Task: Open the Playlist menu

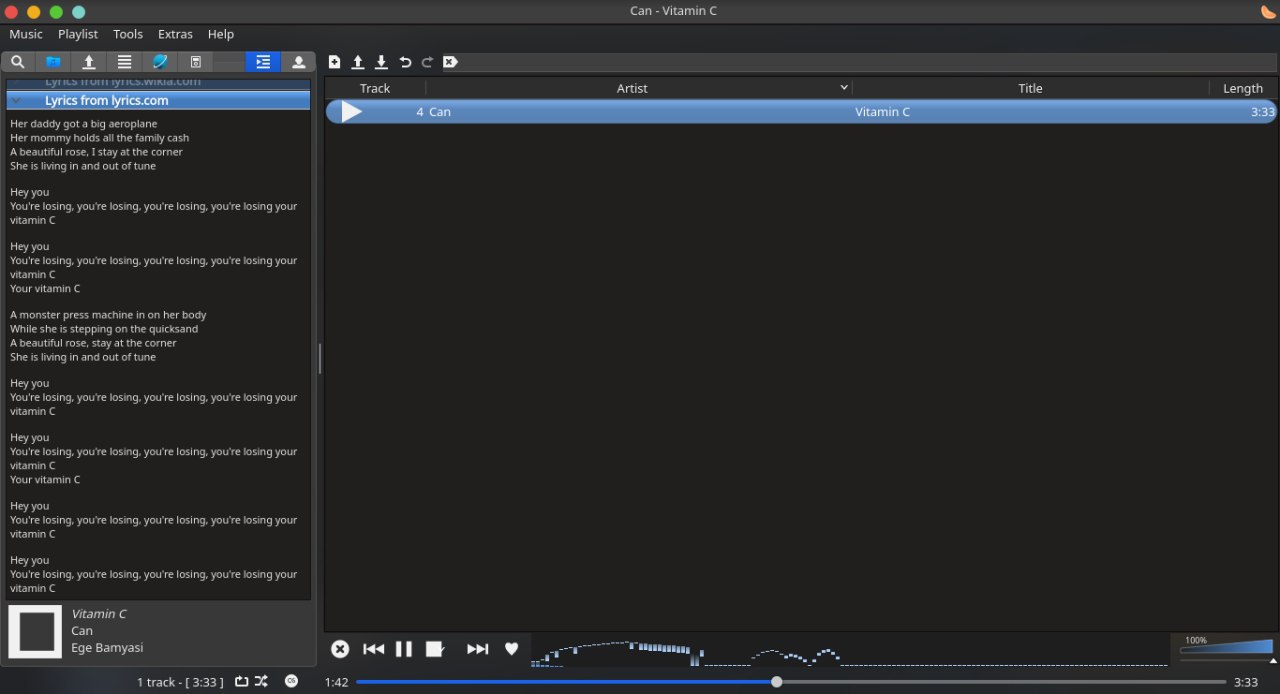Action: pyautogui.click(x=78, y=34)
